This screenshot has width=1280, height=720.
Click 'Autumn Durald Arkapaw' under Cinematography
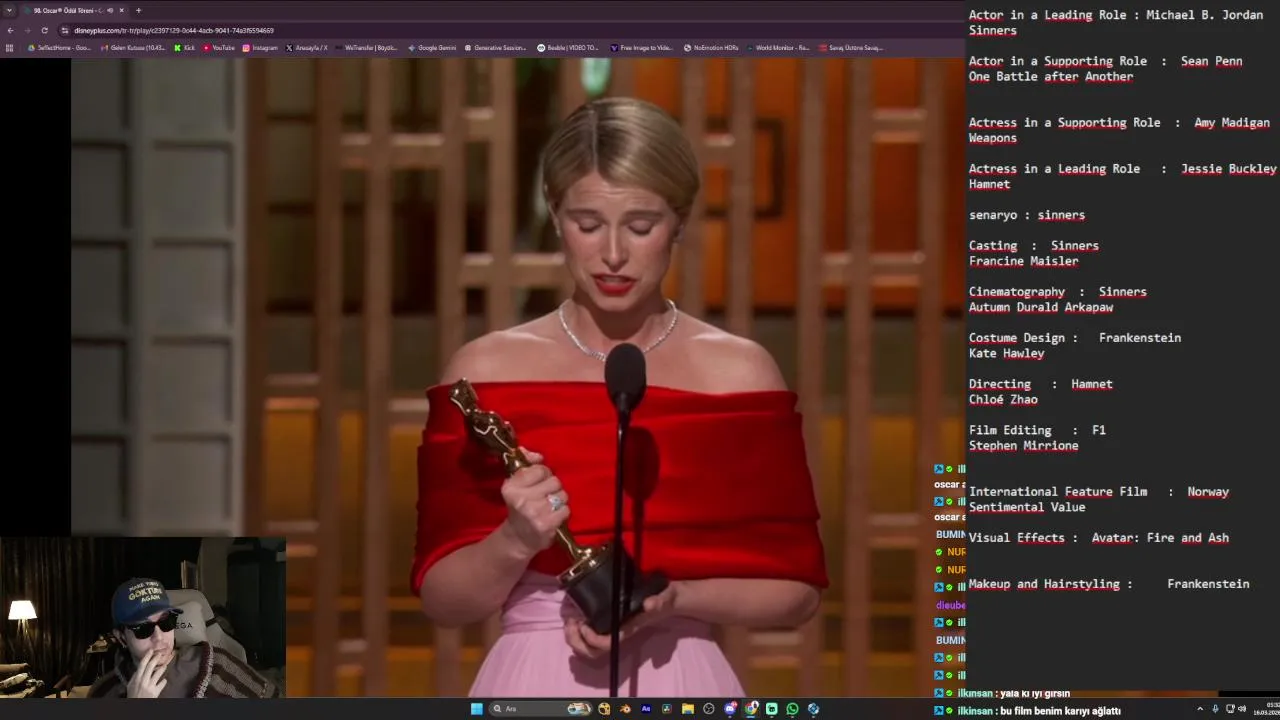1040,307
